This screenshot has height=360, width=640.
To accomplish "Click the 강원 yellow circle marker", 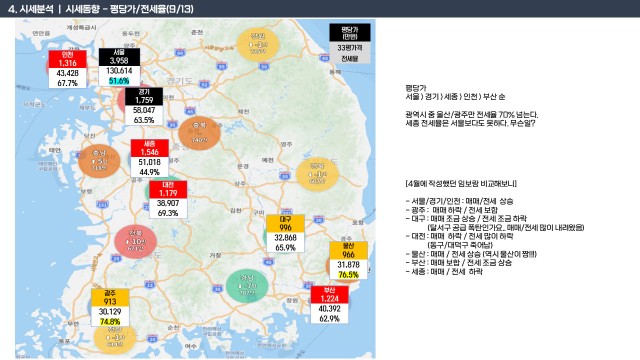I will point(258,44).
